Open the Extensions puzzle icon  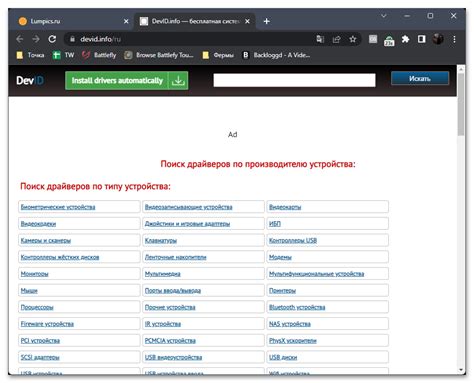point(405,39)
